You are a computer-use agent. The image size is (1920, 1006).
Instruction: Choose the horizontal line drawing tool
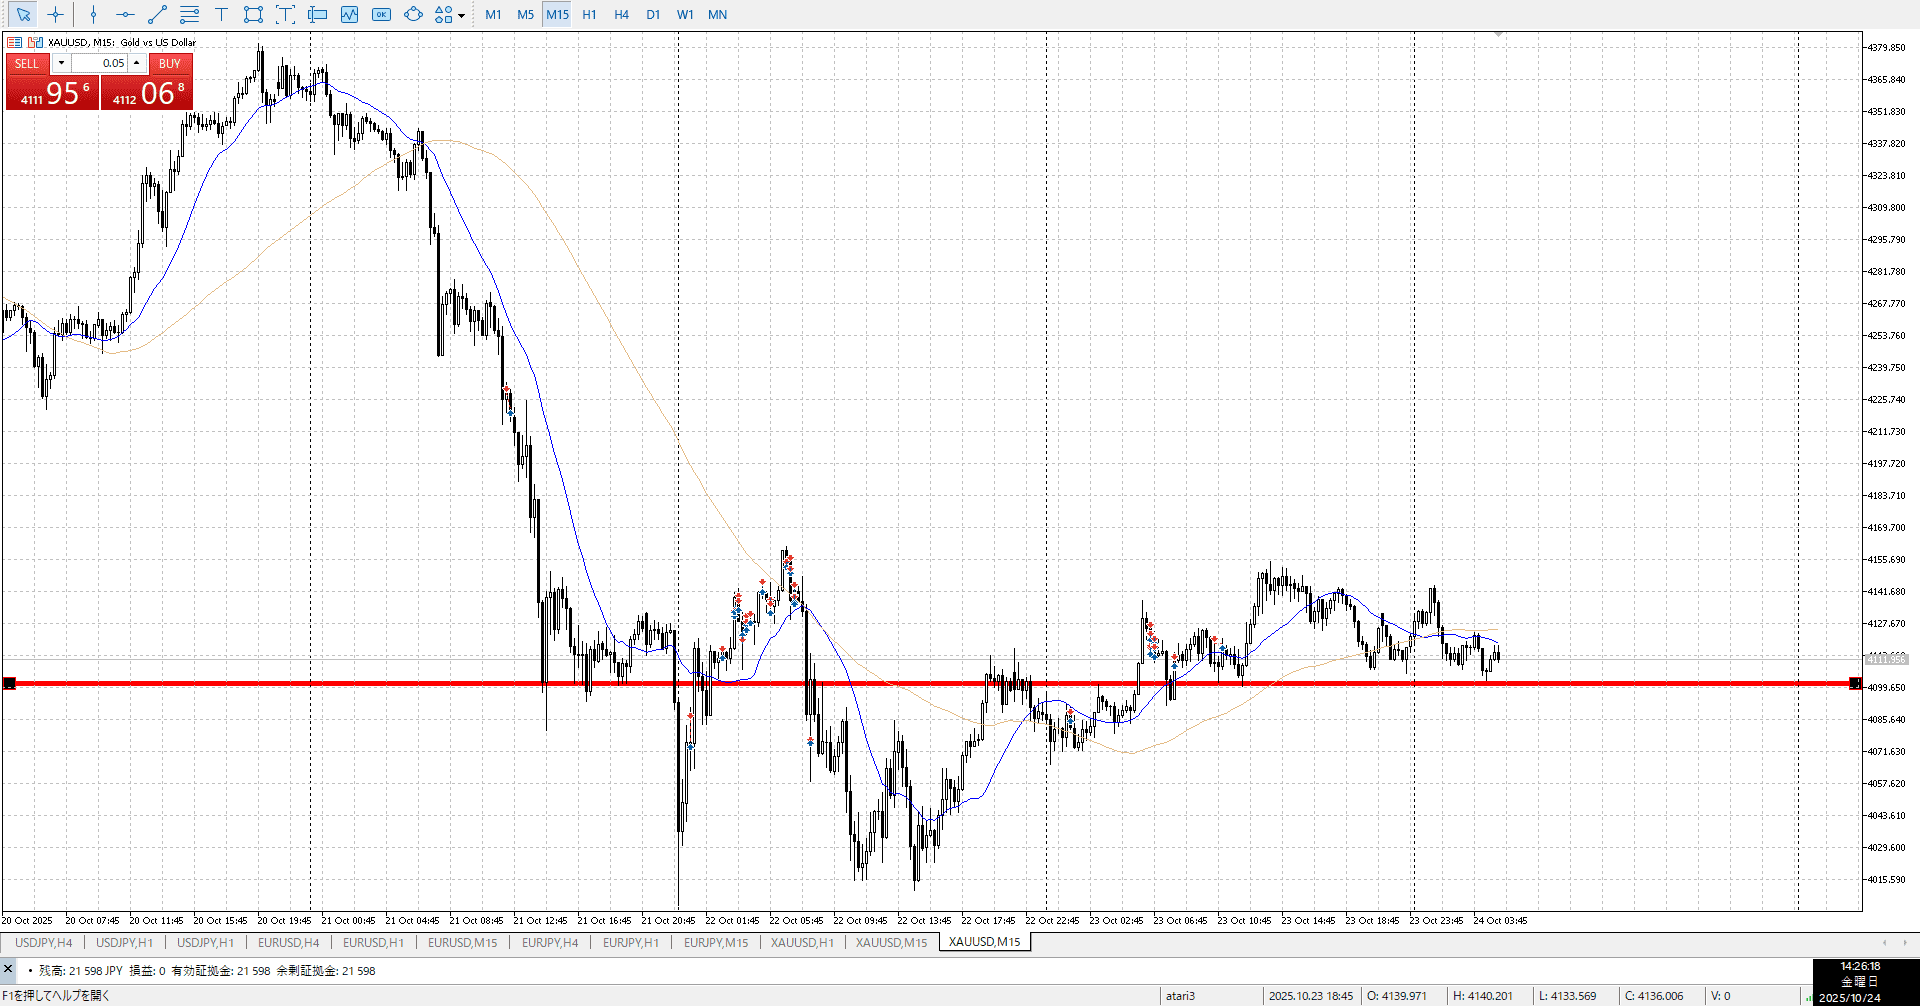coord(125,14)
